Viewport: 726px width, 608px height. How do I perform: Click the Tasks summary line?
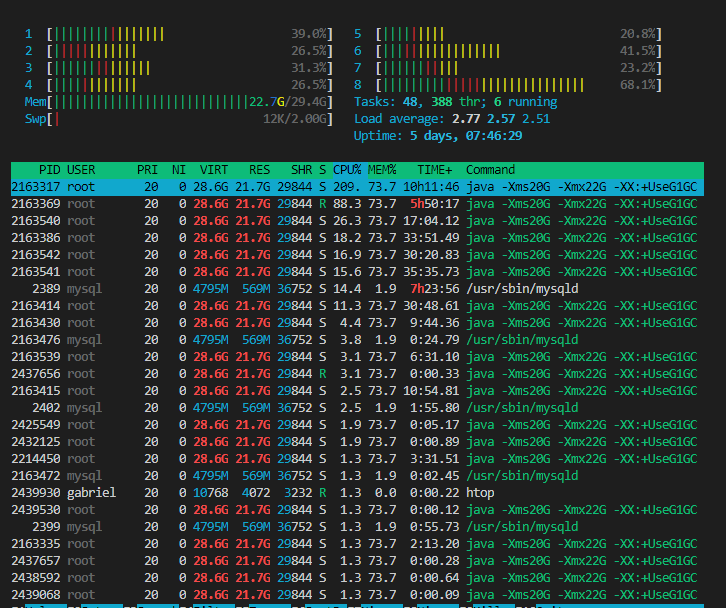pos(456,102)
